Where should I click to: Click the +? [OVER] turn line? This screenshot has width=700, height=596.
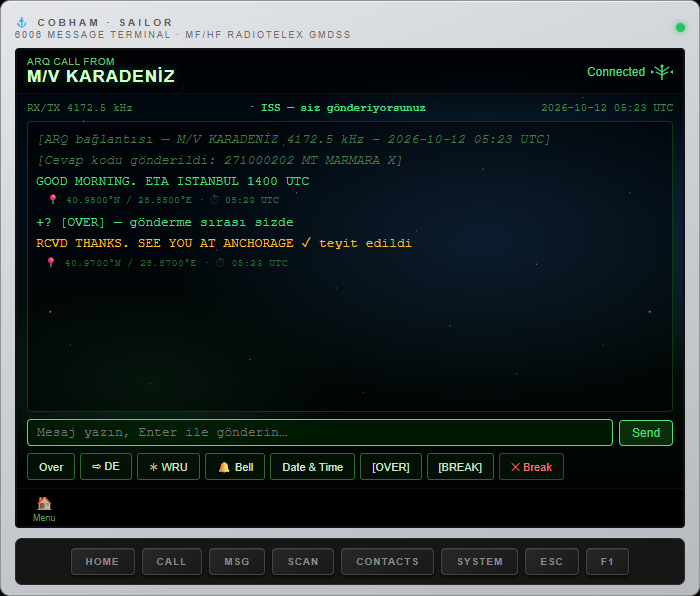pos(165,222)
